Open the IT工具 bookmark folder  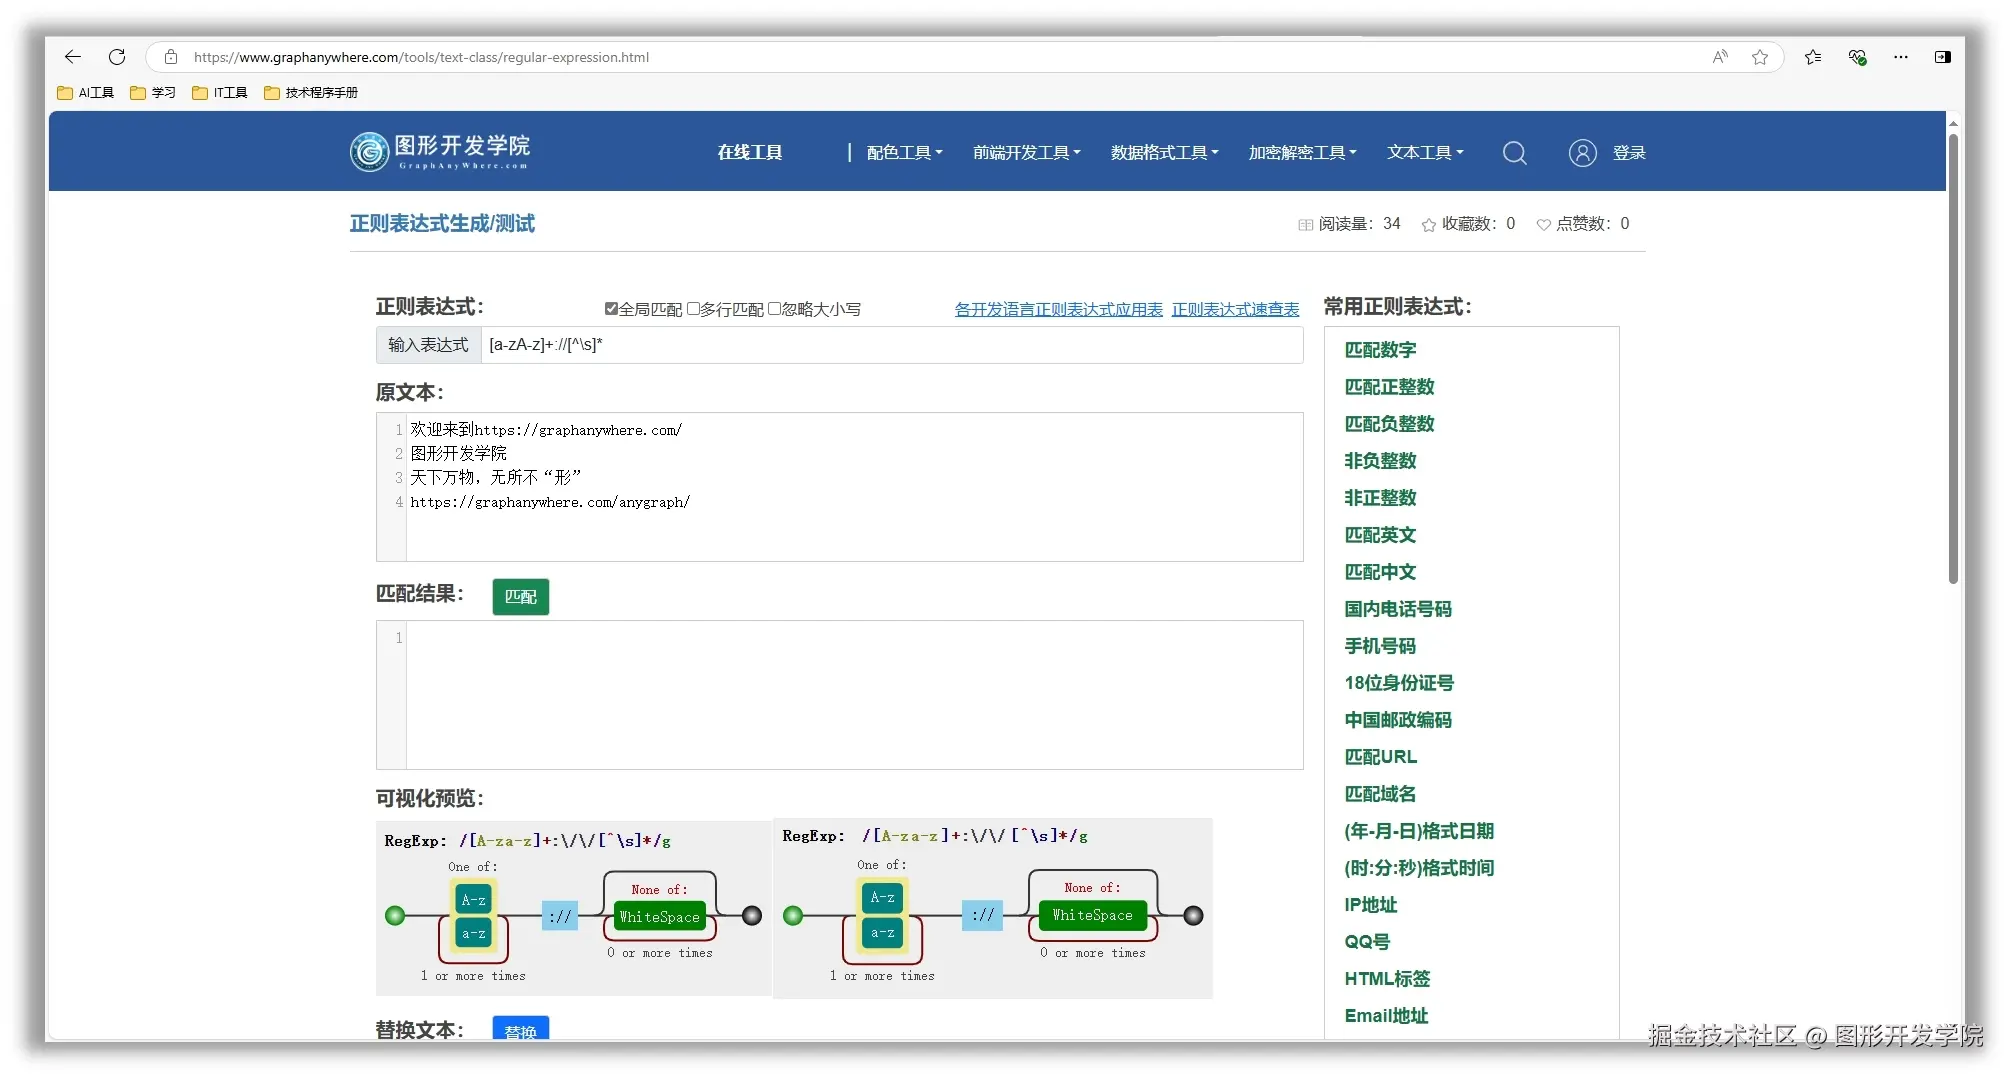[x=220, y=93]
